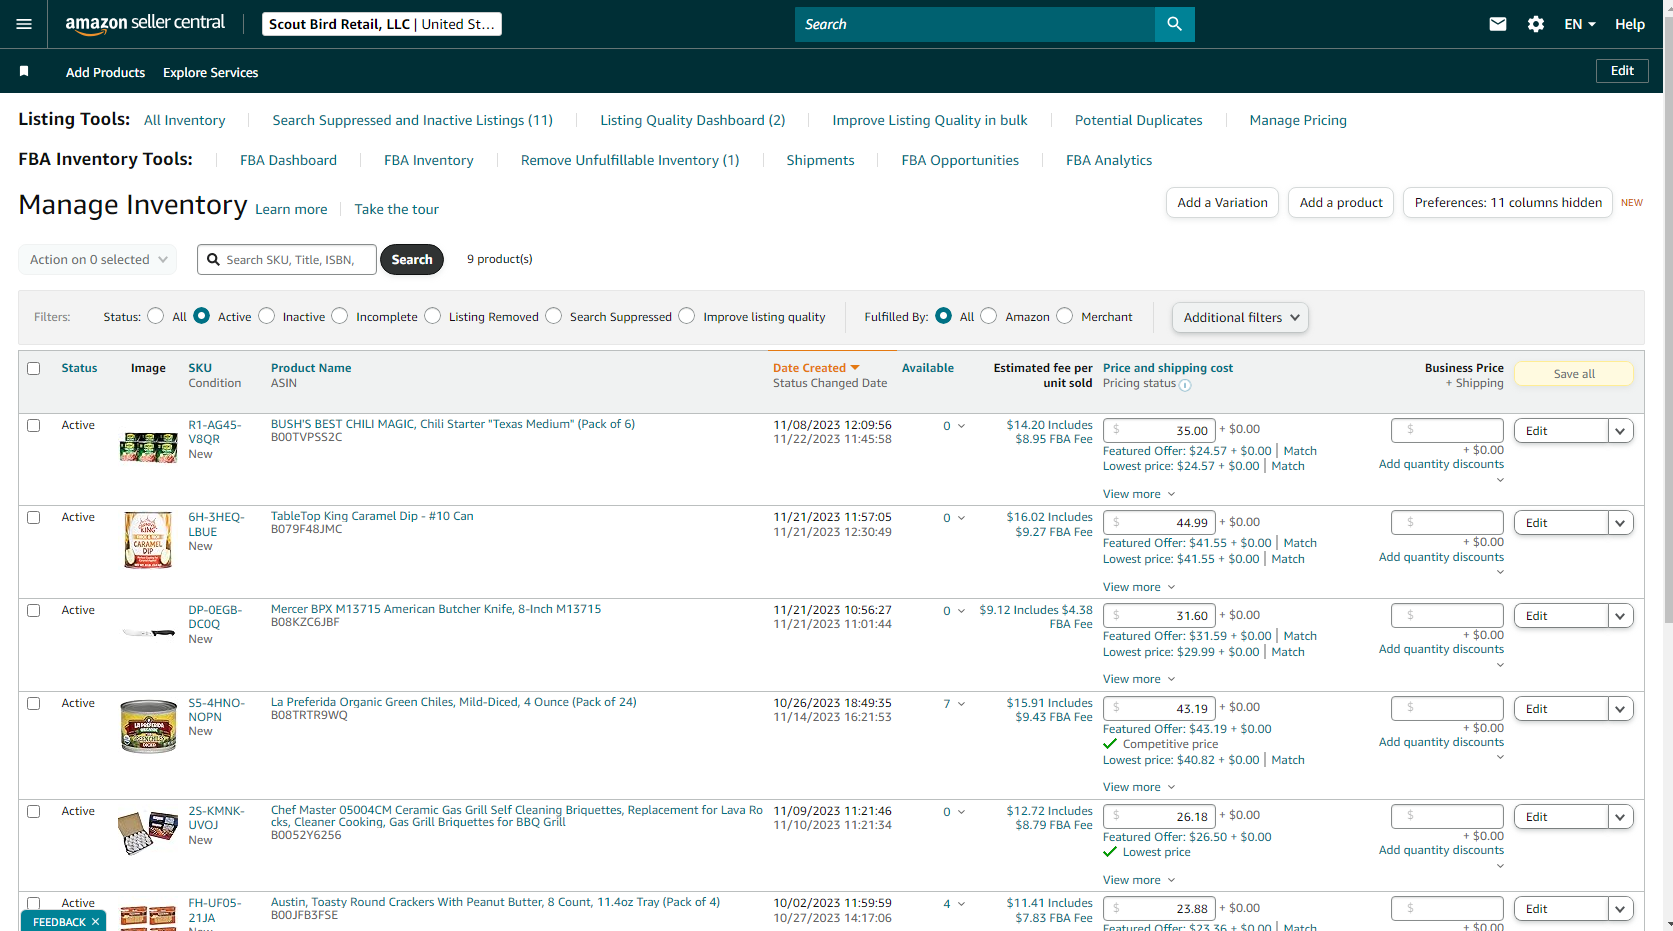The height and width of the screenshot is (931, 1673).
Task: Open Search Suppressed and Inactive Listings (11)
Action: 412,120
